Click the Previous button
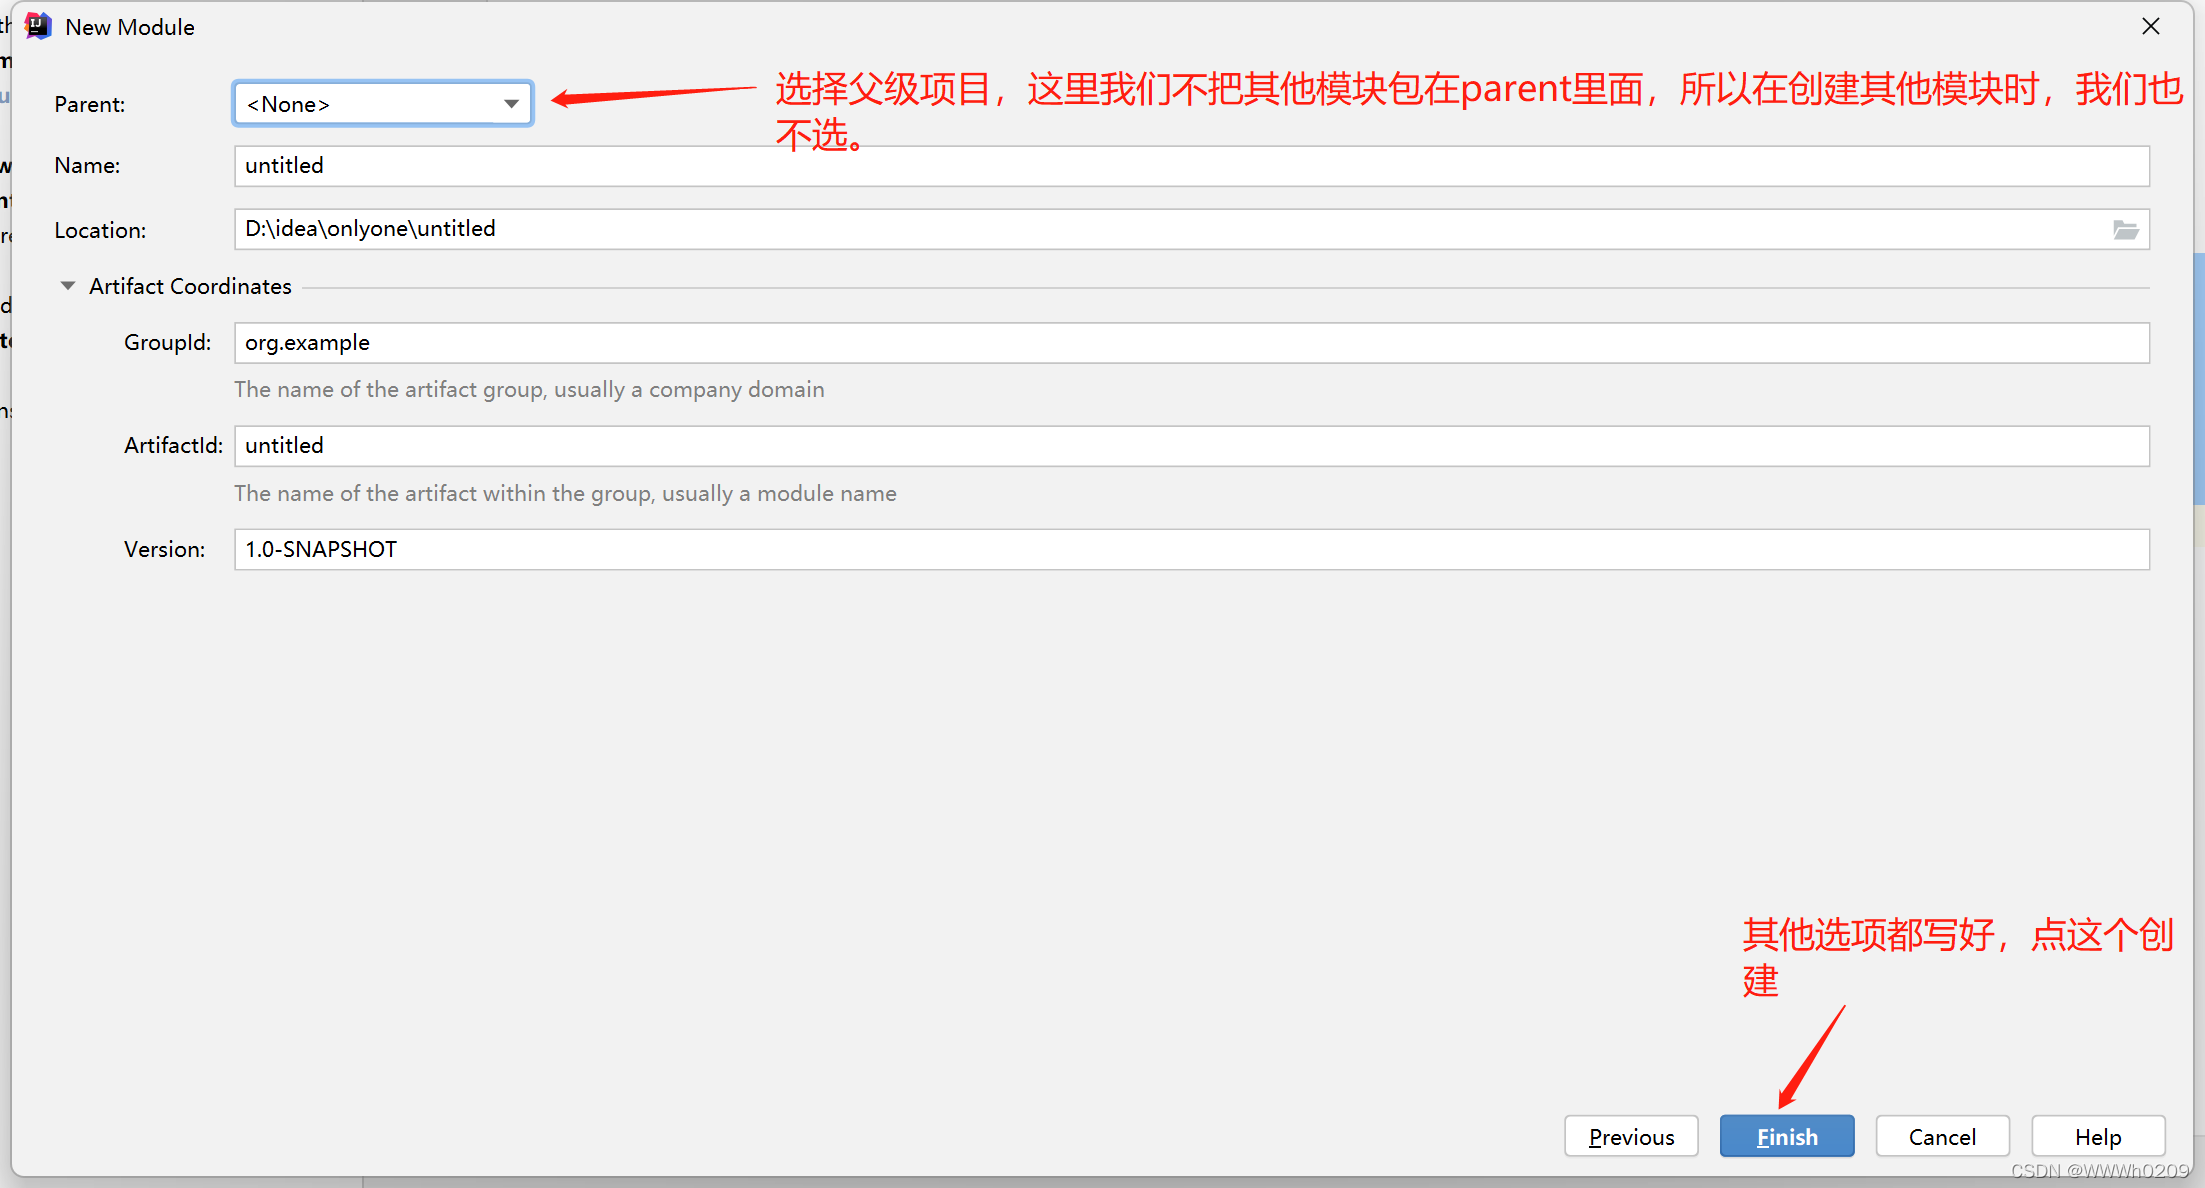2205x1188 pixels. tap(1631, 1137)
